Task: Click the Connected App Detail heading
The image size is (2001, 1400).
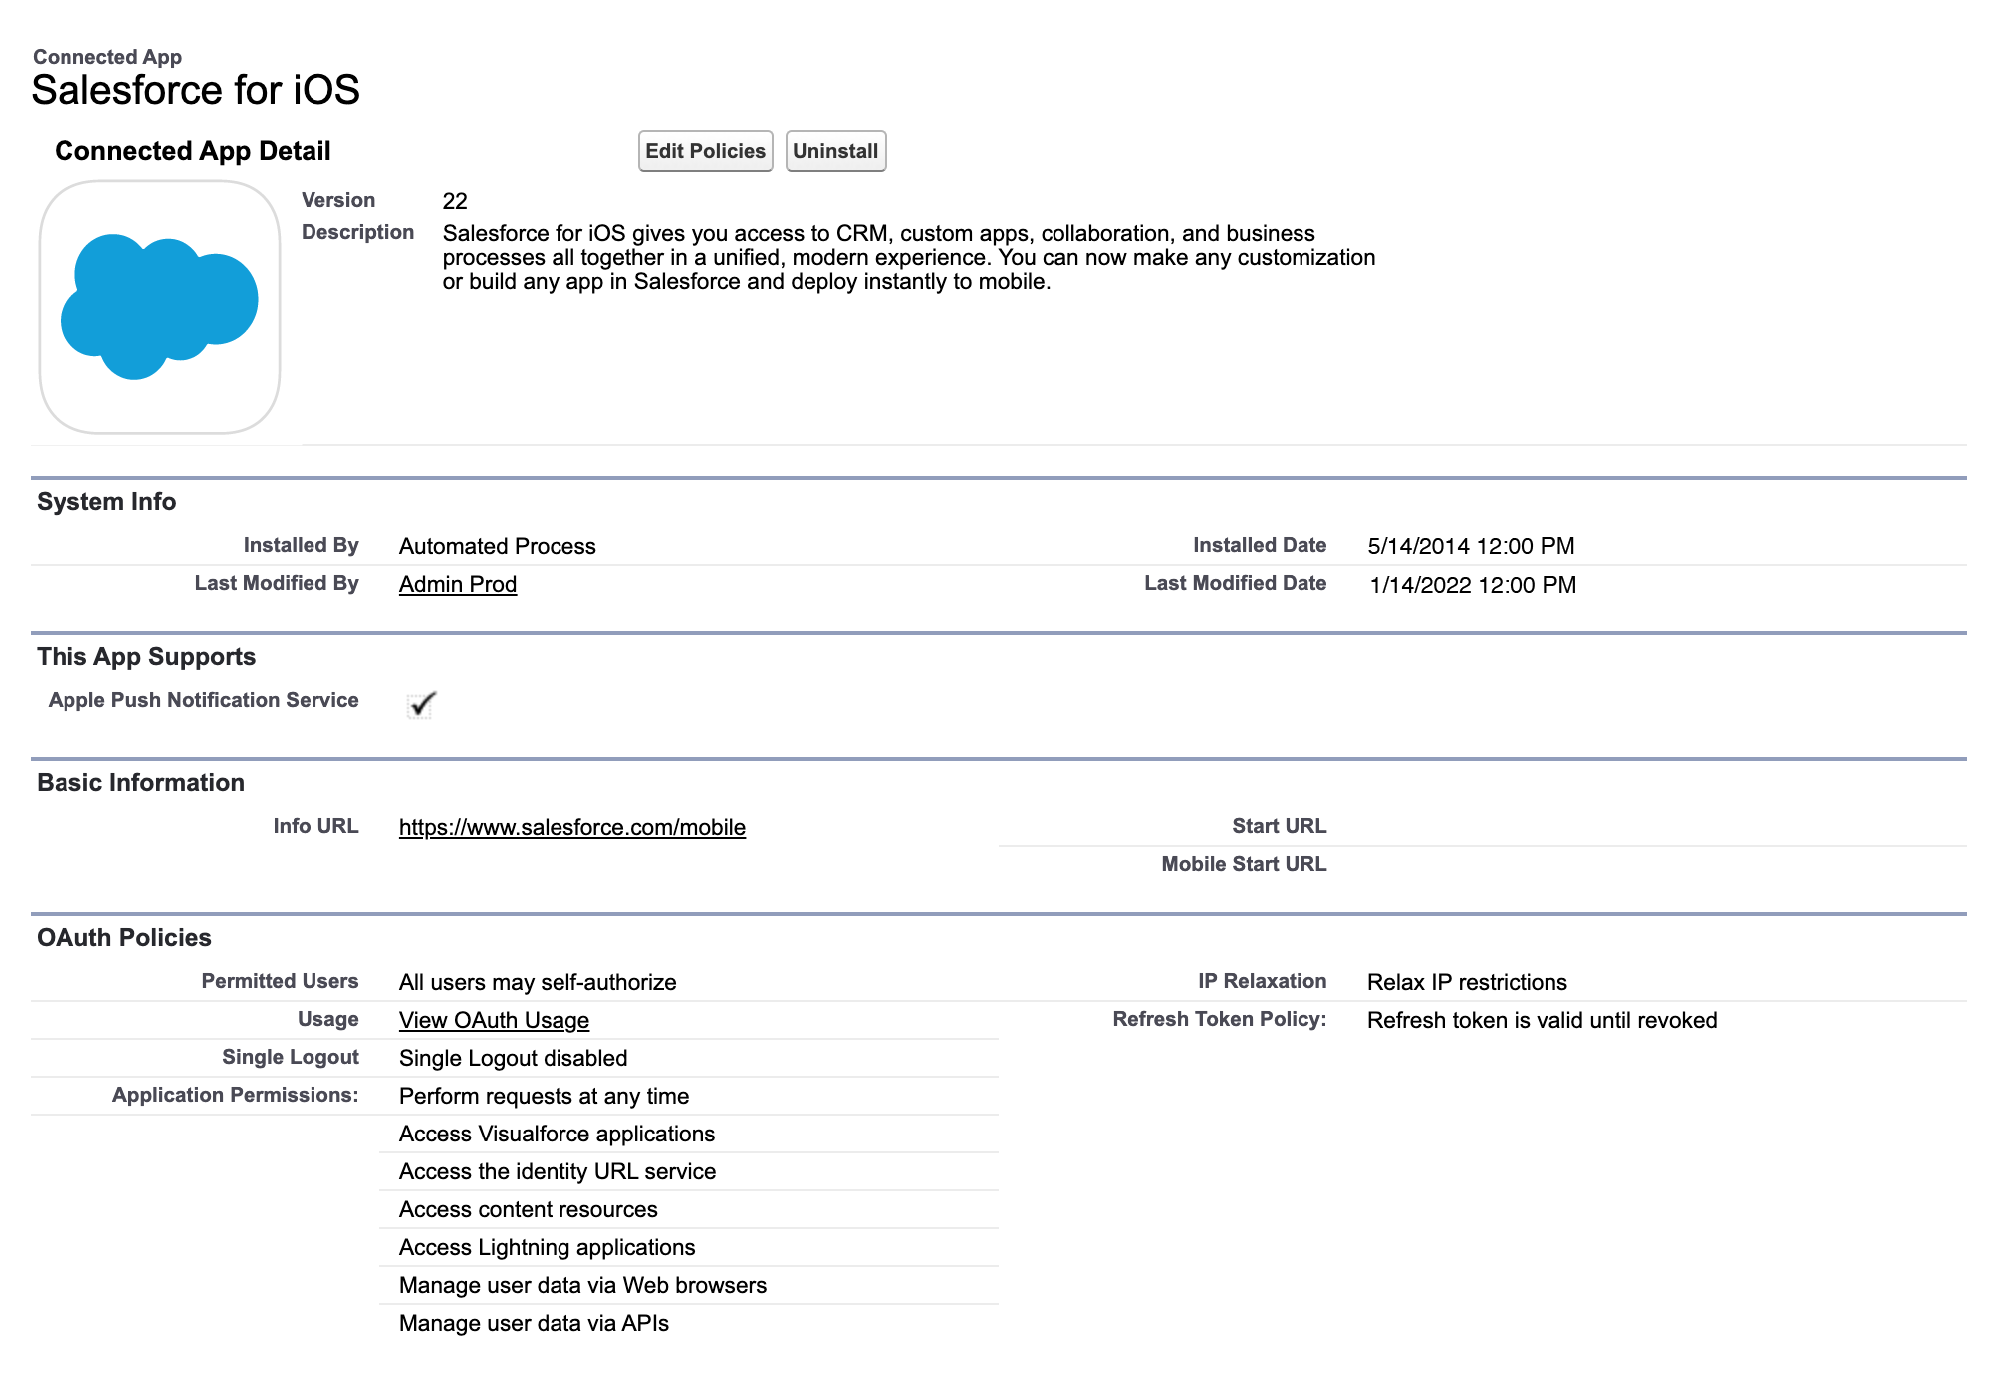Action: pyautogui.click(x=192, y=151)
